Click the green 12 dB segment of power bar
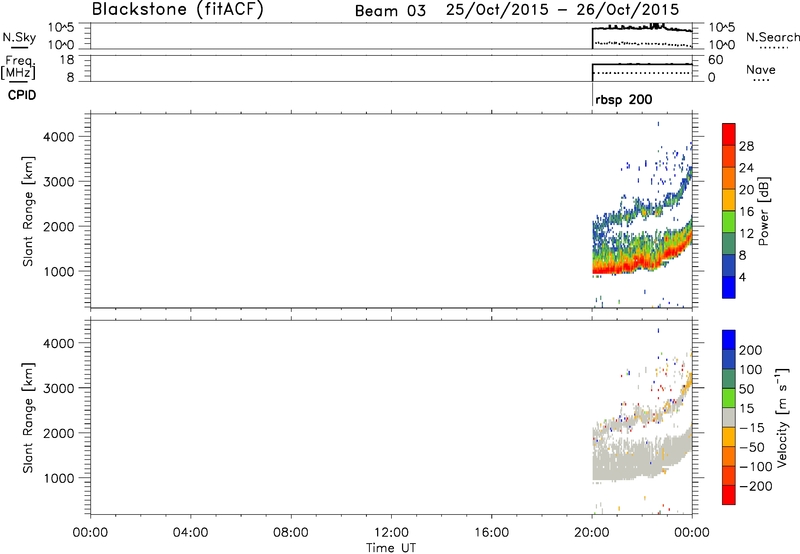This screenshot has width=800, height=554. tap(729, 221)
